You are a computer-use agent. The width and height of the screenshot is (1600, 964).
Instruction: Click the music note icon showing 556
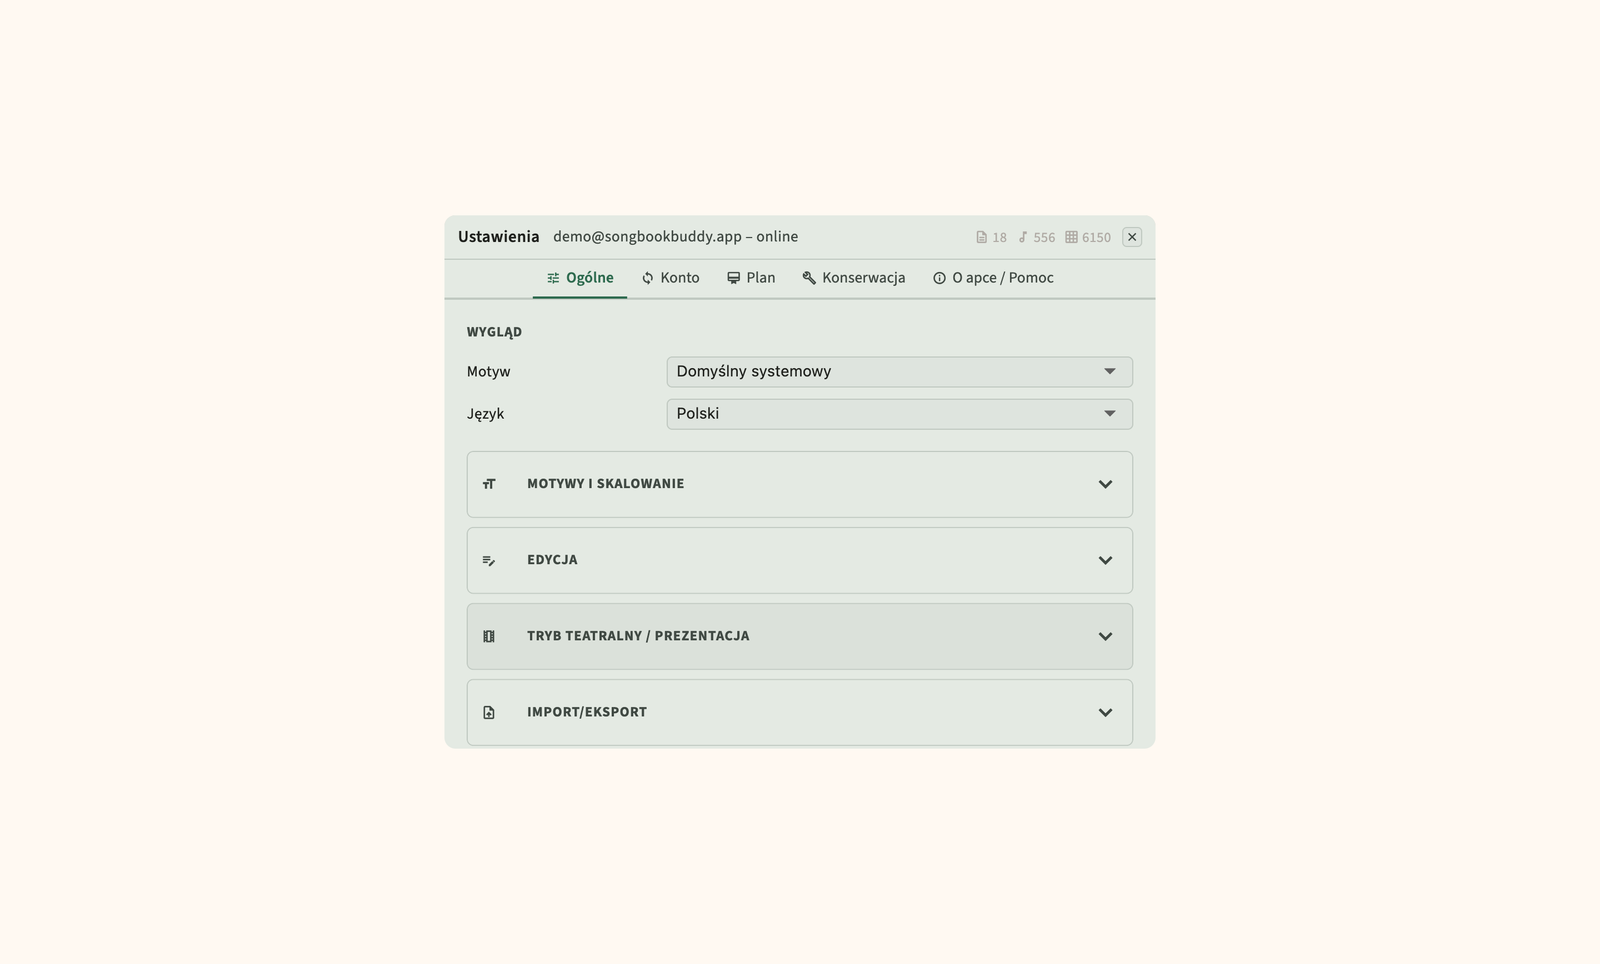coord(1023,238)
